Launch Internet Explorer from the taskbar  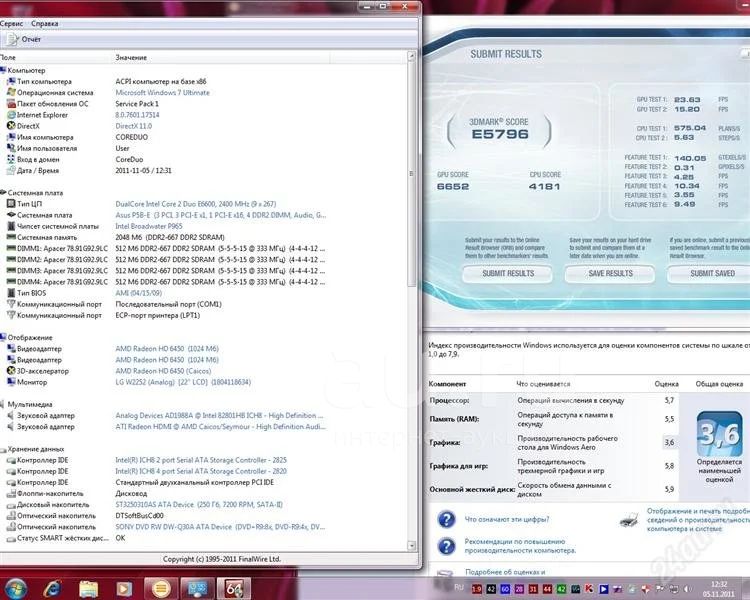click(52, 589)
